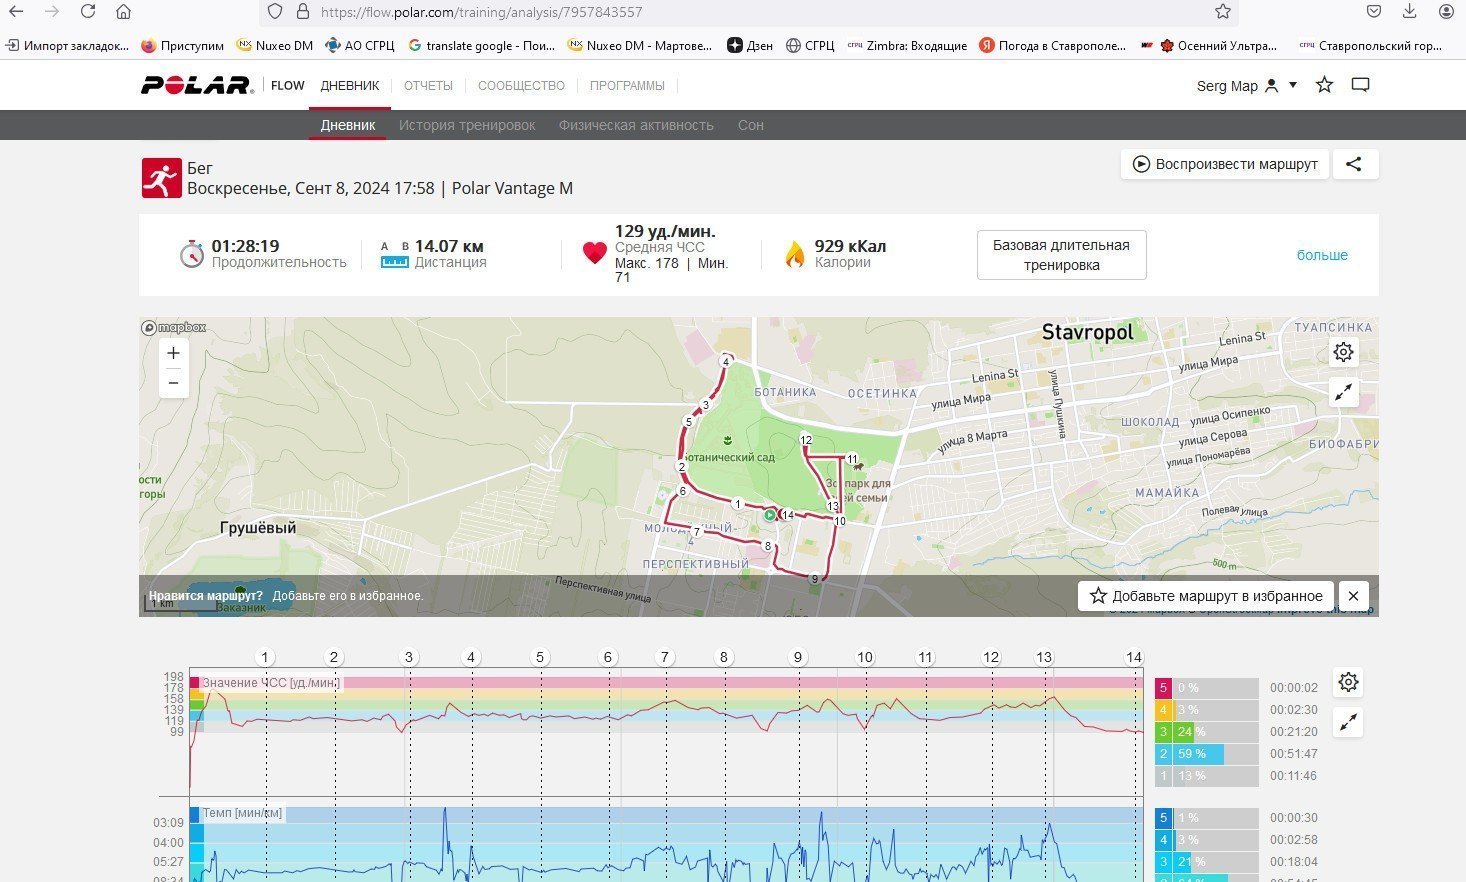Click the heart rate zone 2 blue swatch
This screenshot has width=1466, height=882.
(1163, 754)
